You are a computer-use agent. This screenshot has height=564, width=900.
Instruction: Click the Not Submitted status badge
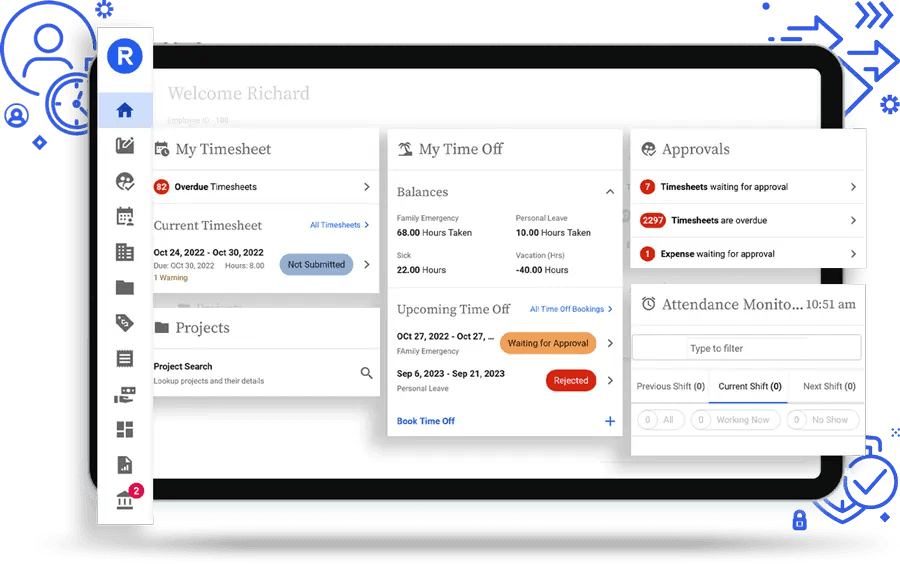point(316,265)
